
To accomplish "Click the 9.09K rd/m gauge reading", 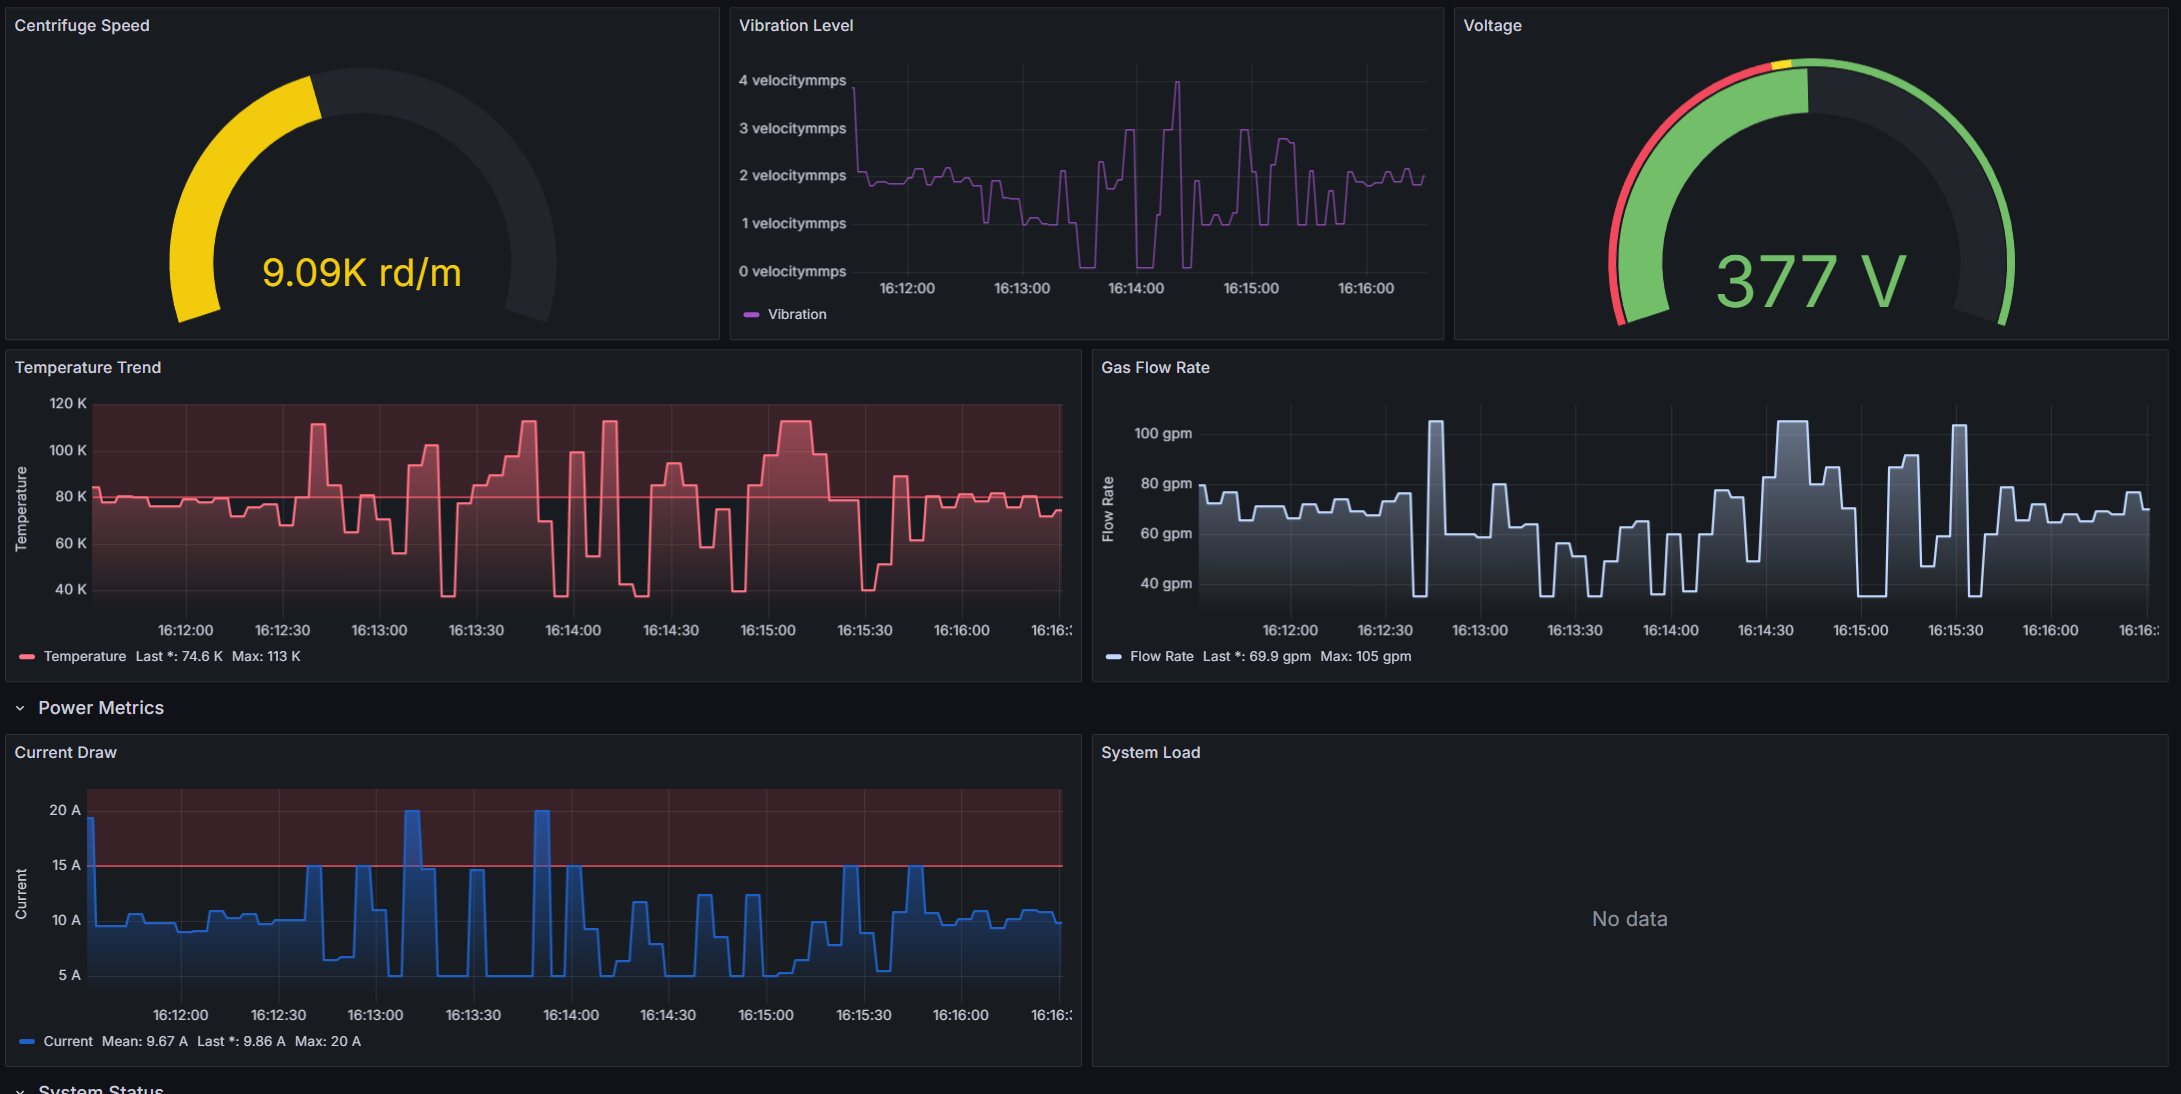I will (x=362, y=272).
